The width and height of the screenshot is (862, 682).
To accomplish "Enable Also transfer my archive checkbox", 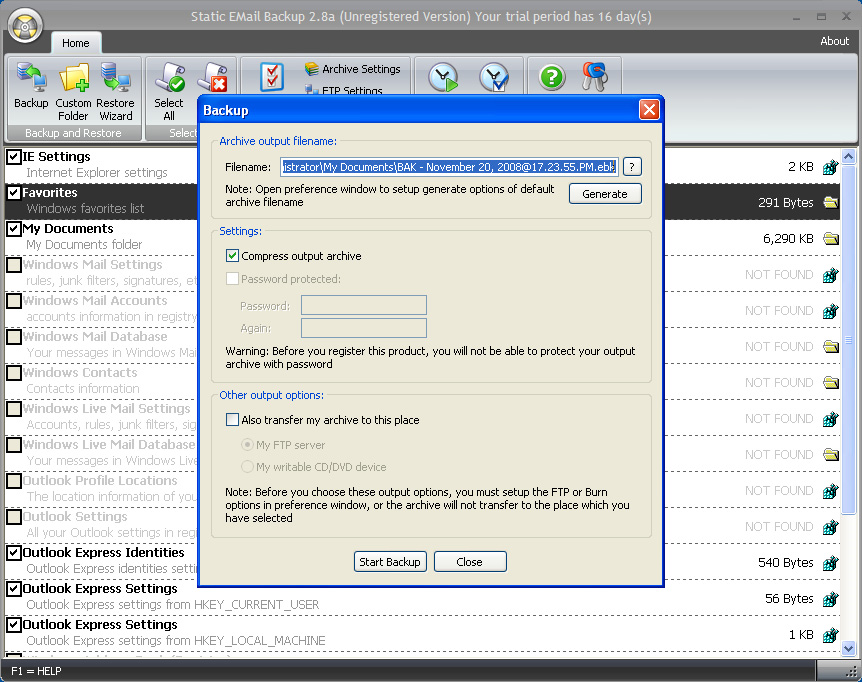I will (232, 420).
